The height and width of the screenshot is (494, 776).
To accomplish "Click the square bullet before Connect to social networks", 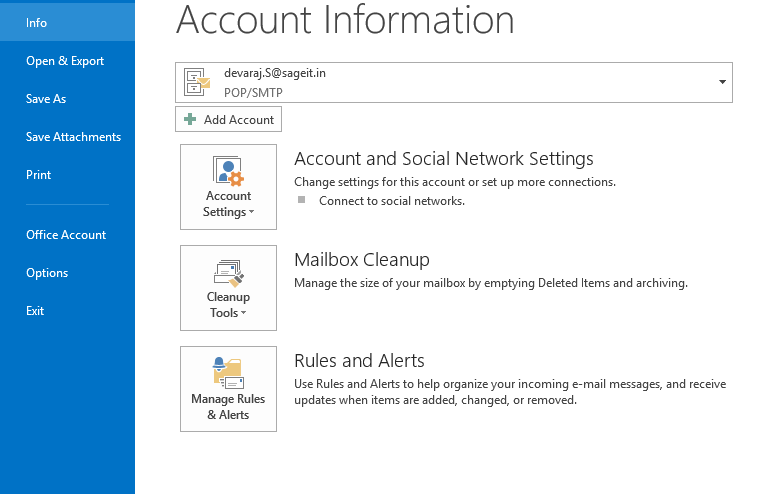I will click(x=301, y=200).
